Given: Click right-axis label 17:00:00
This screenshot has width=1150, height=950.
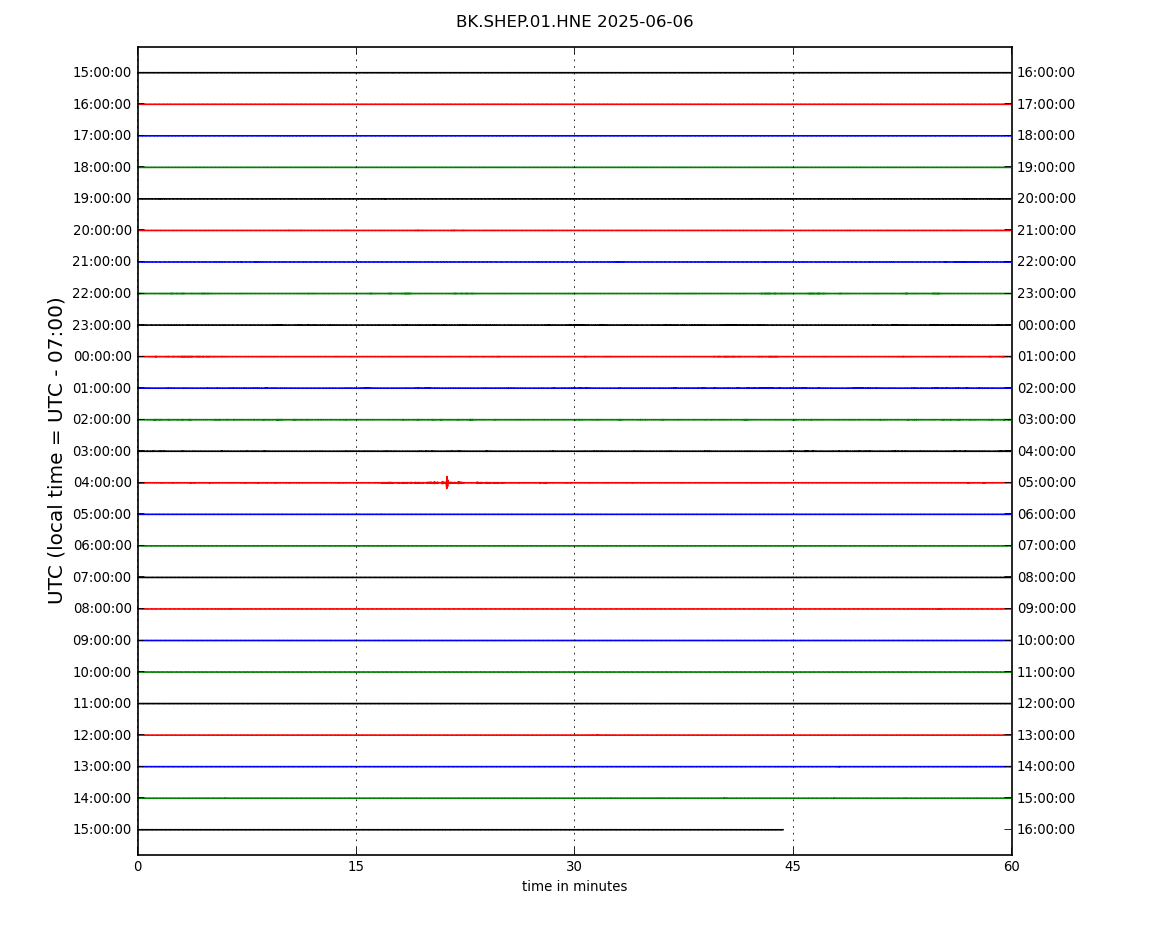Looking at the screenshot, I should coord(1047,104).
